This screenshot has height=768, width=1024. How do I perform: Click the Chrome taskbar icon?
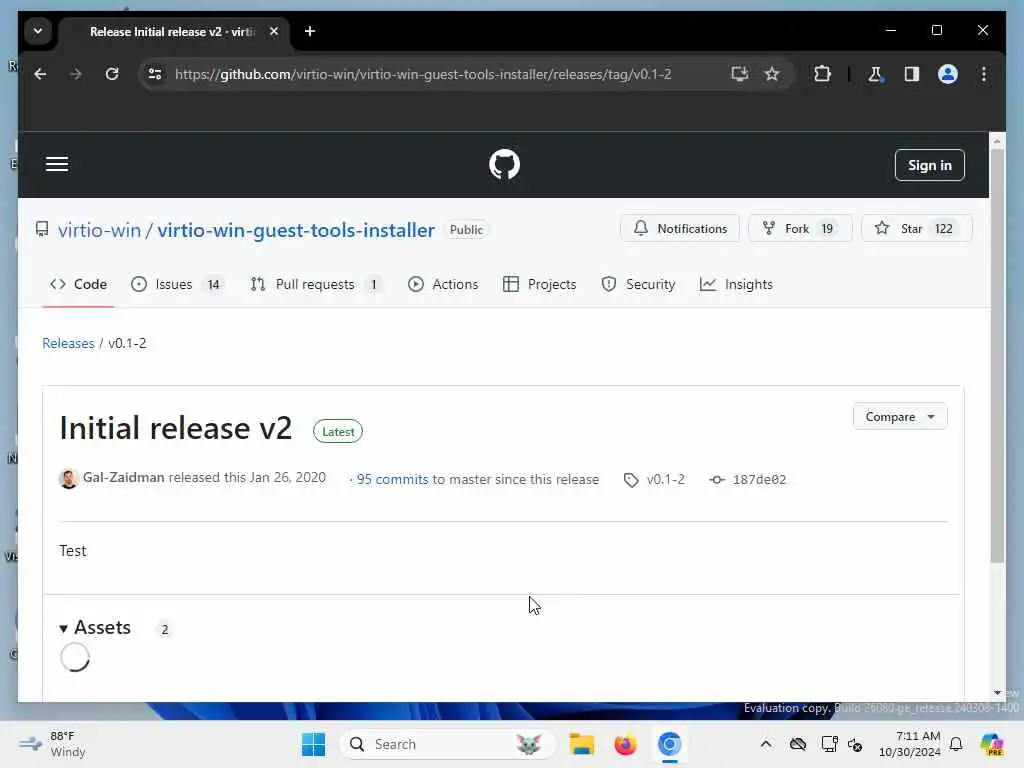pos(669,744)
